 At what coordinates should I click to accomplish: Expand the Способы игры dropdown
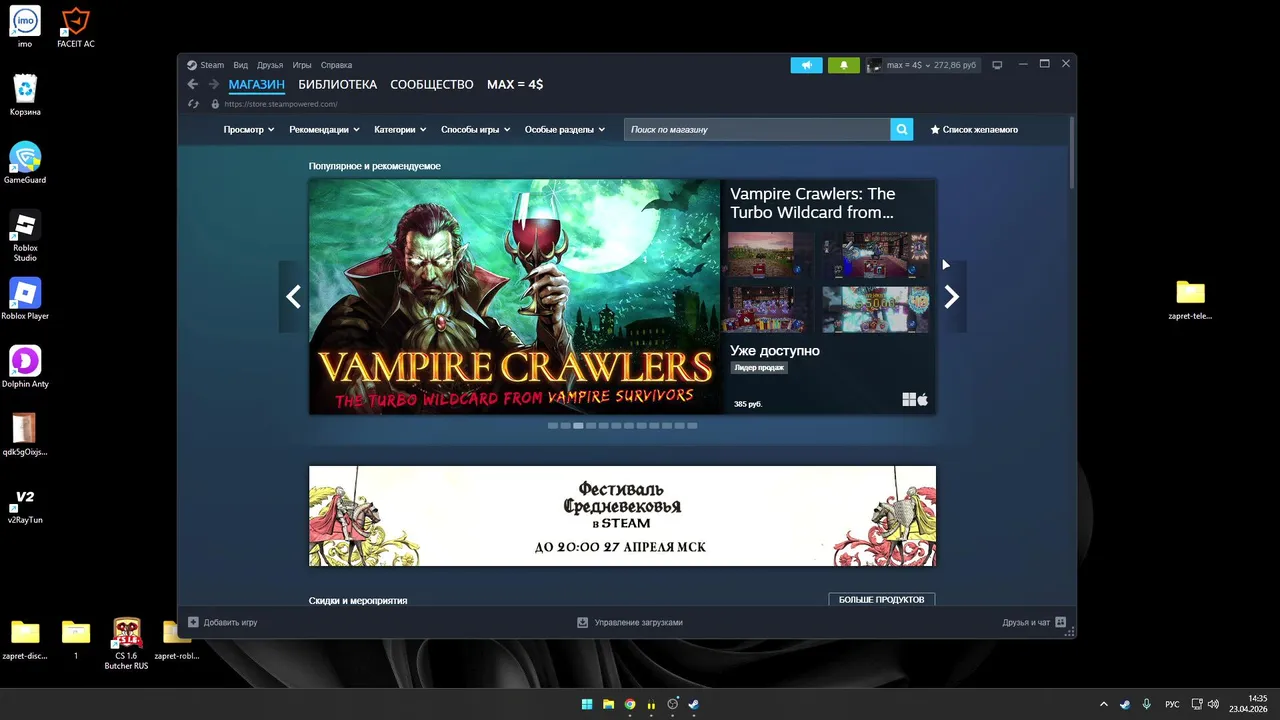(x=476, y=129)
